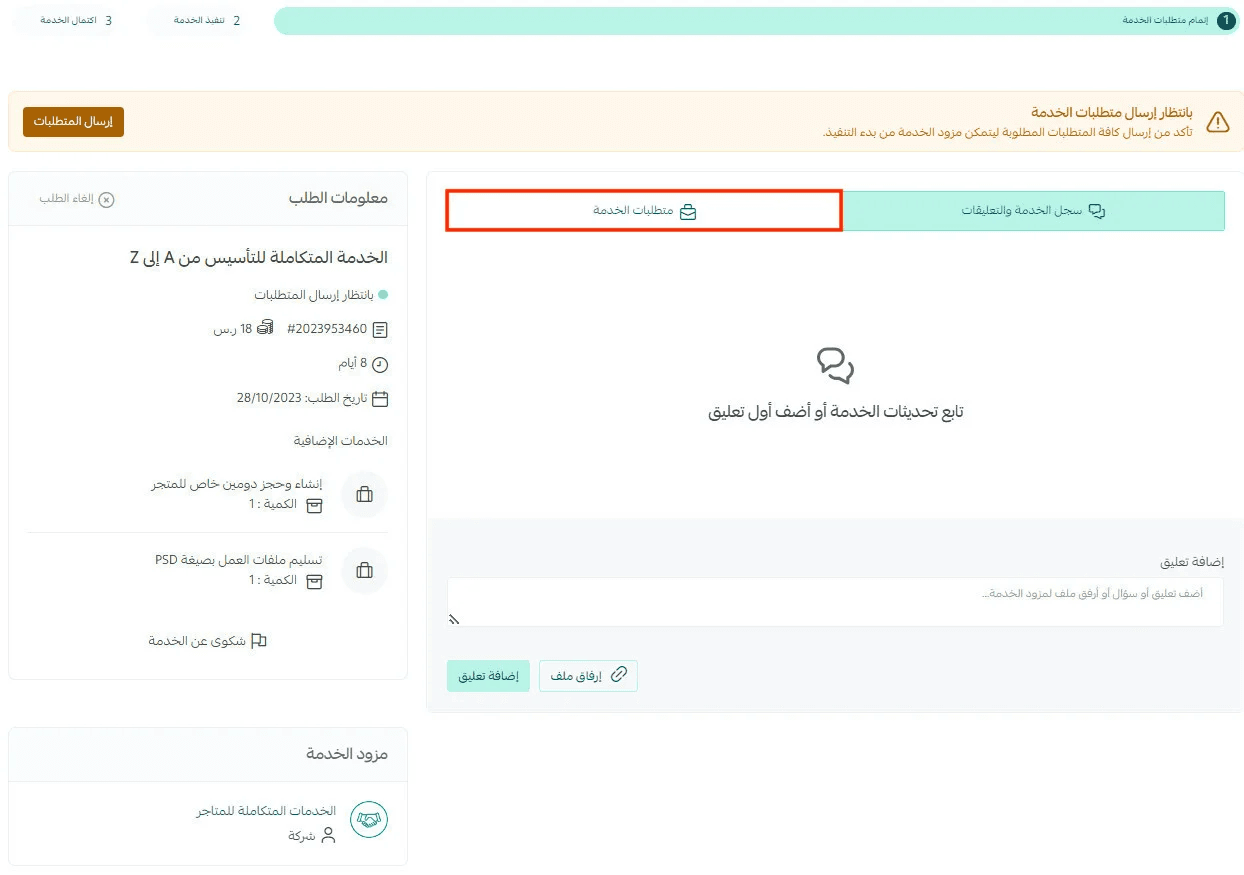
Task: Click the warning triangle alert icon
Action: pyautogui.click(x=1217, y=122)
